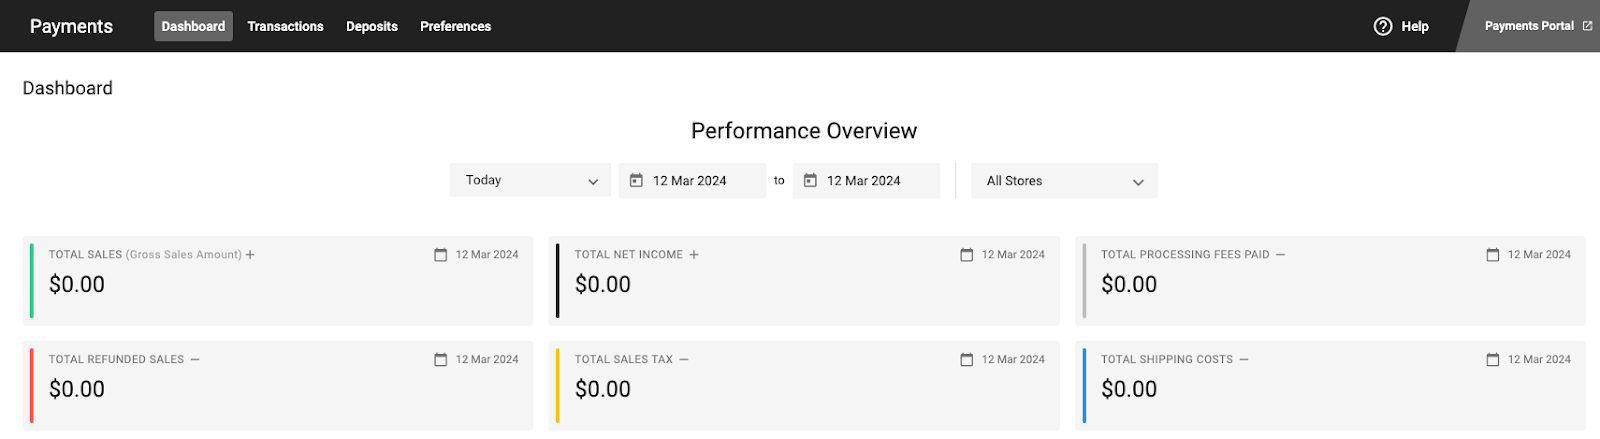Select the Dashboard tab
Viewport: 1600px width, 439px height.
(x=193, y=26)
